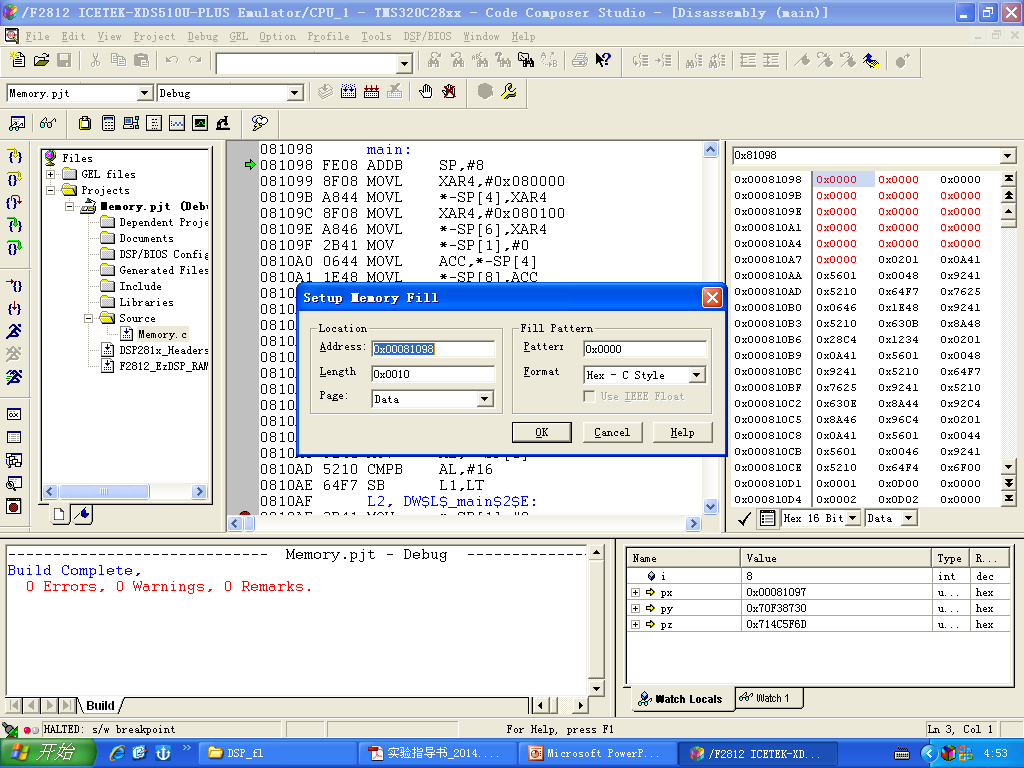Select Memory.c in the project tree

[x=162, y=334]
